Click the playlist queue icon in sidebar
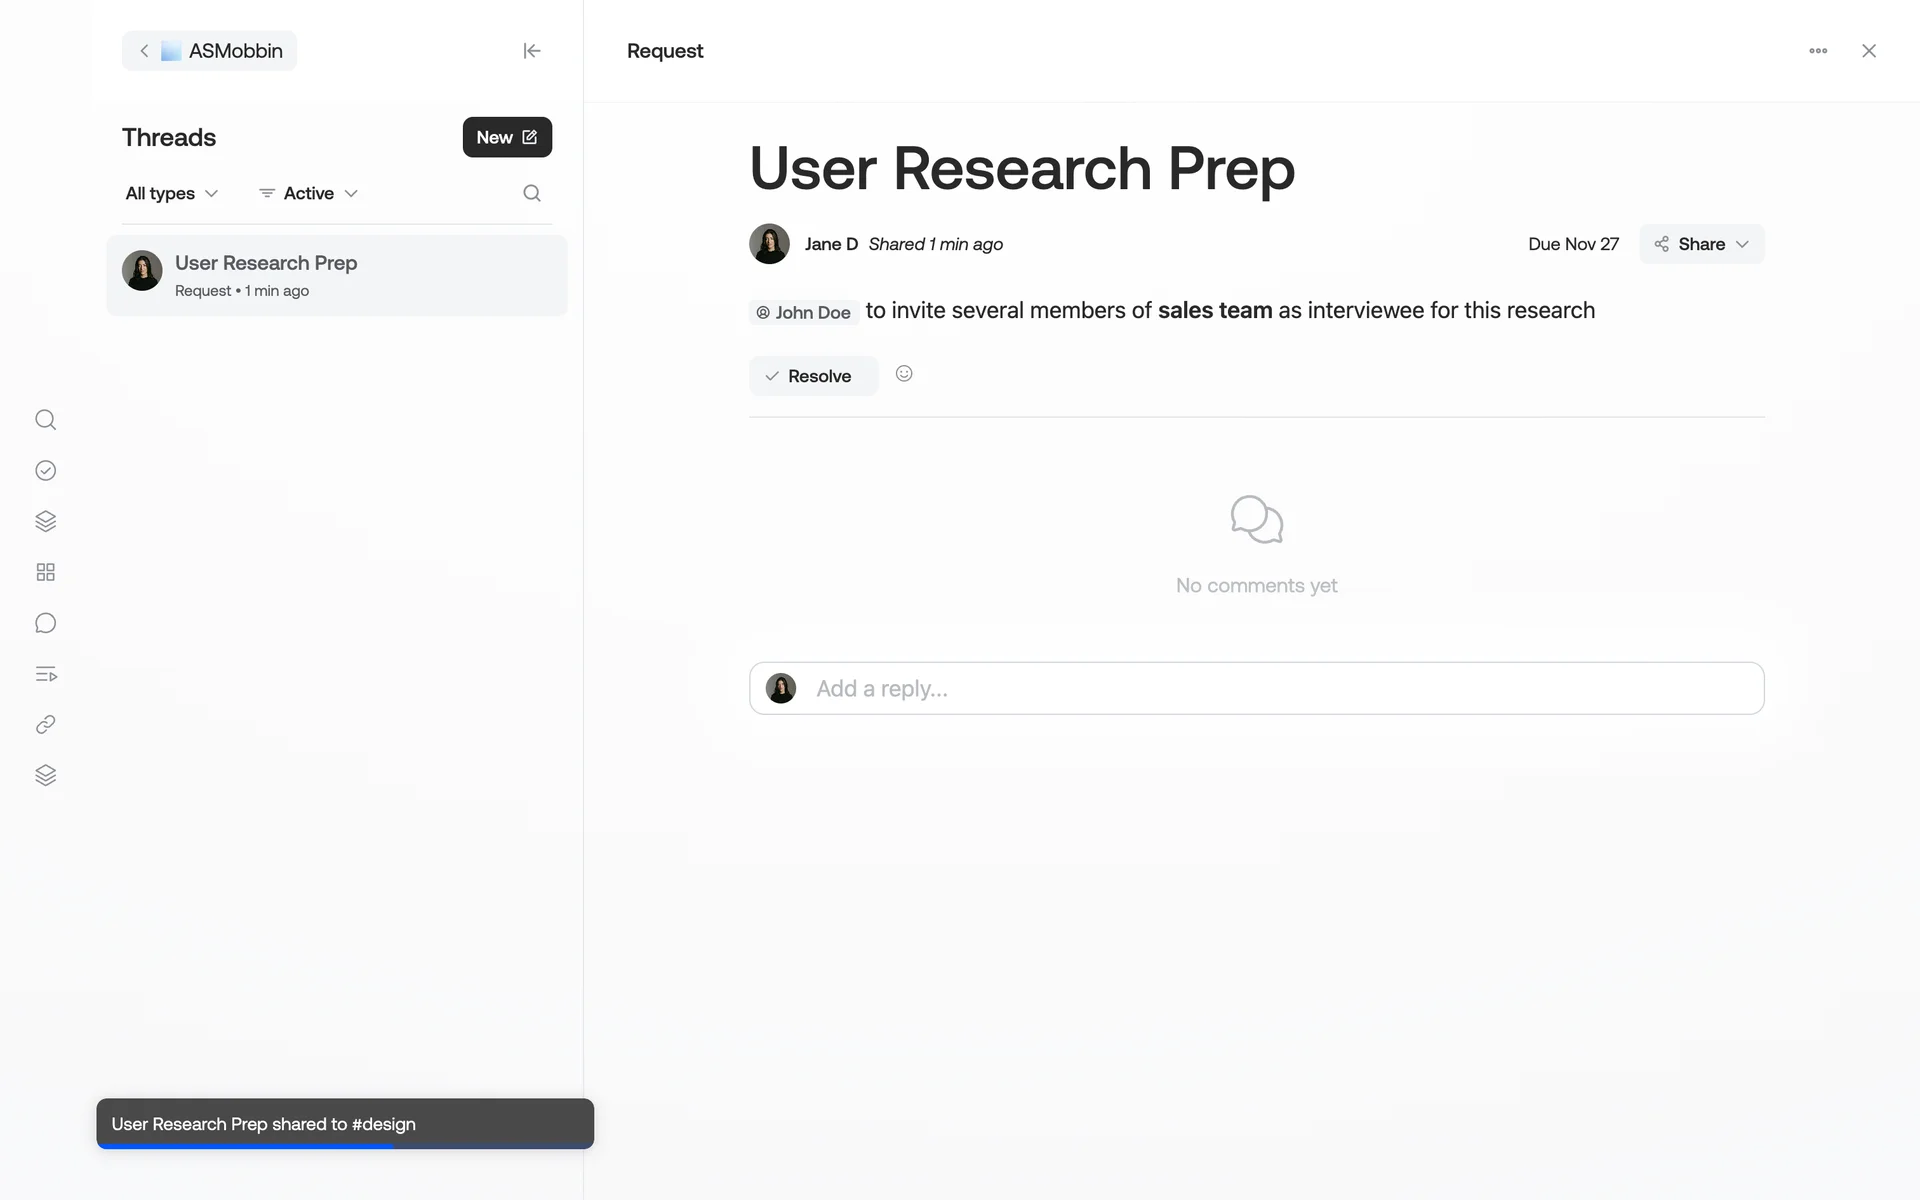Image resolution: width=1920 pixels, height=1200 pixels. point(45,674)
